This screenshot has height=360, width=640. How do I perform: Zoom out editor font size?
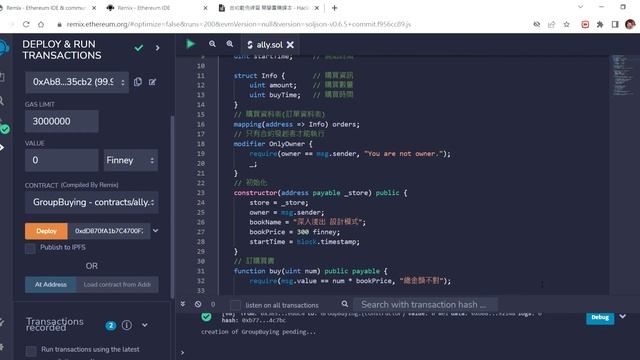(212, 44)
